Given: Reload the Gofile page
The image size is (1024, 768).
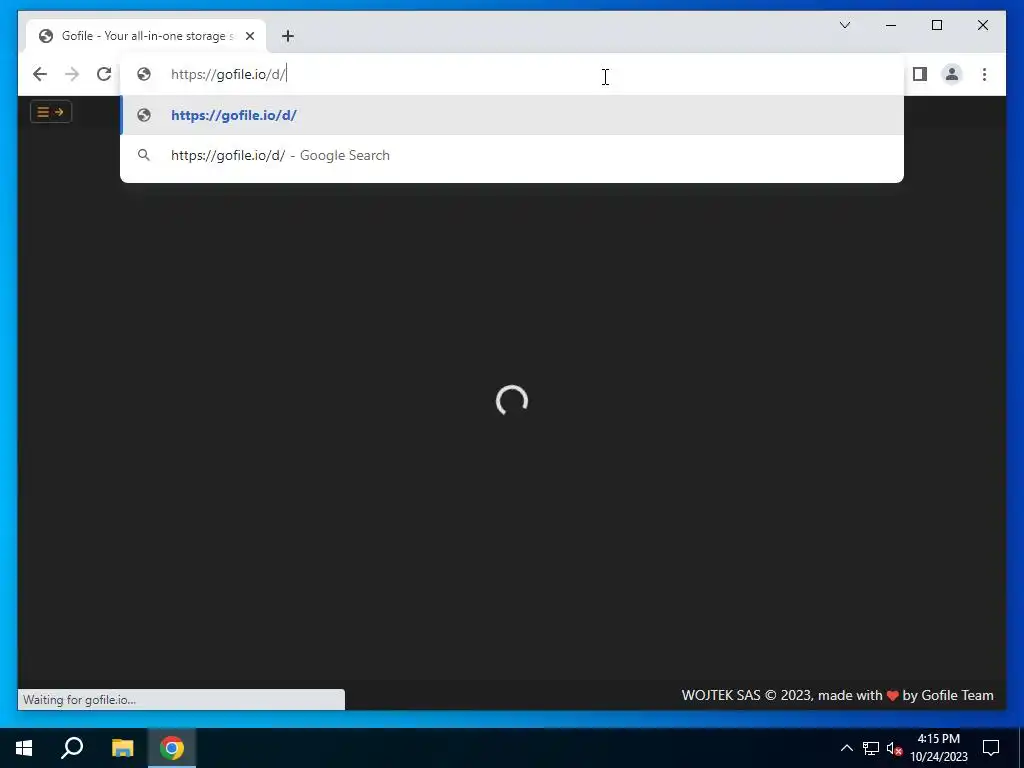Looking at the screenshot, I should (x=104, y=74).
